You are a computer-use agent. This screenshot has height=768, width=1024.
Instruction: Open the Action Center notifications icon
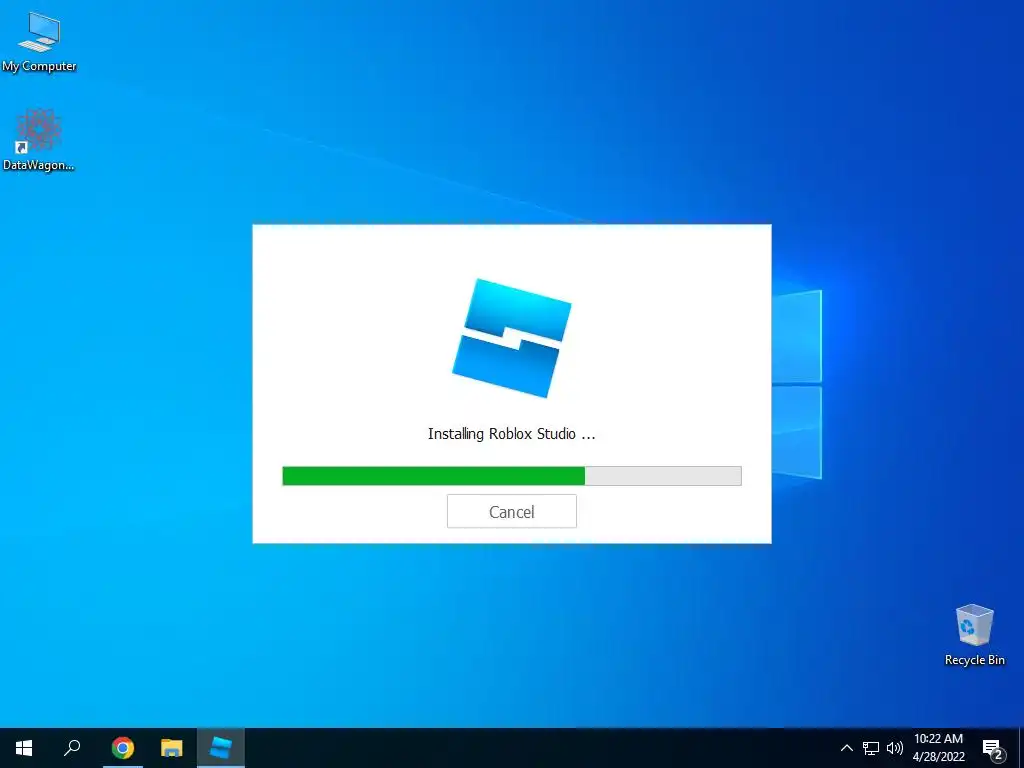pyautogui.click(x=993, y=749)
